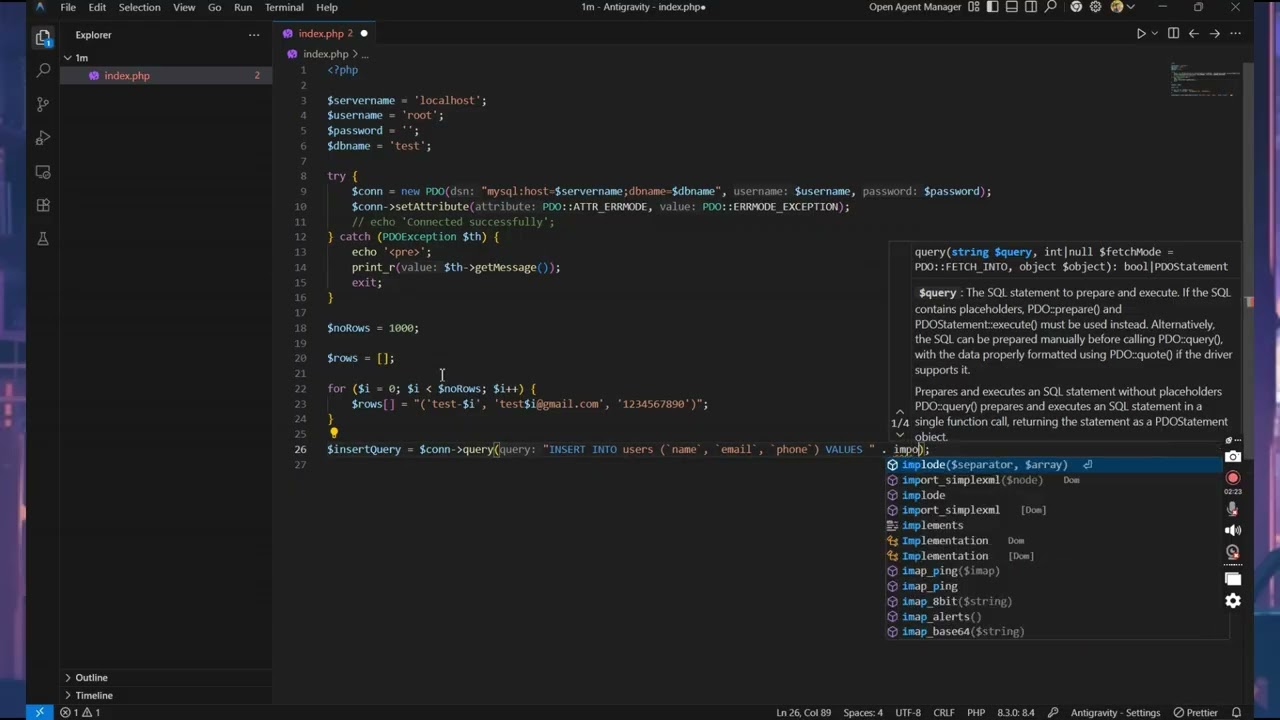
Task: Open the Selection menu
Action: pos(140,7)
